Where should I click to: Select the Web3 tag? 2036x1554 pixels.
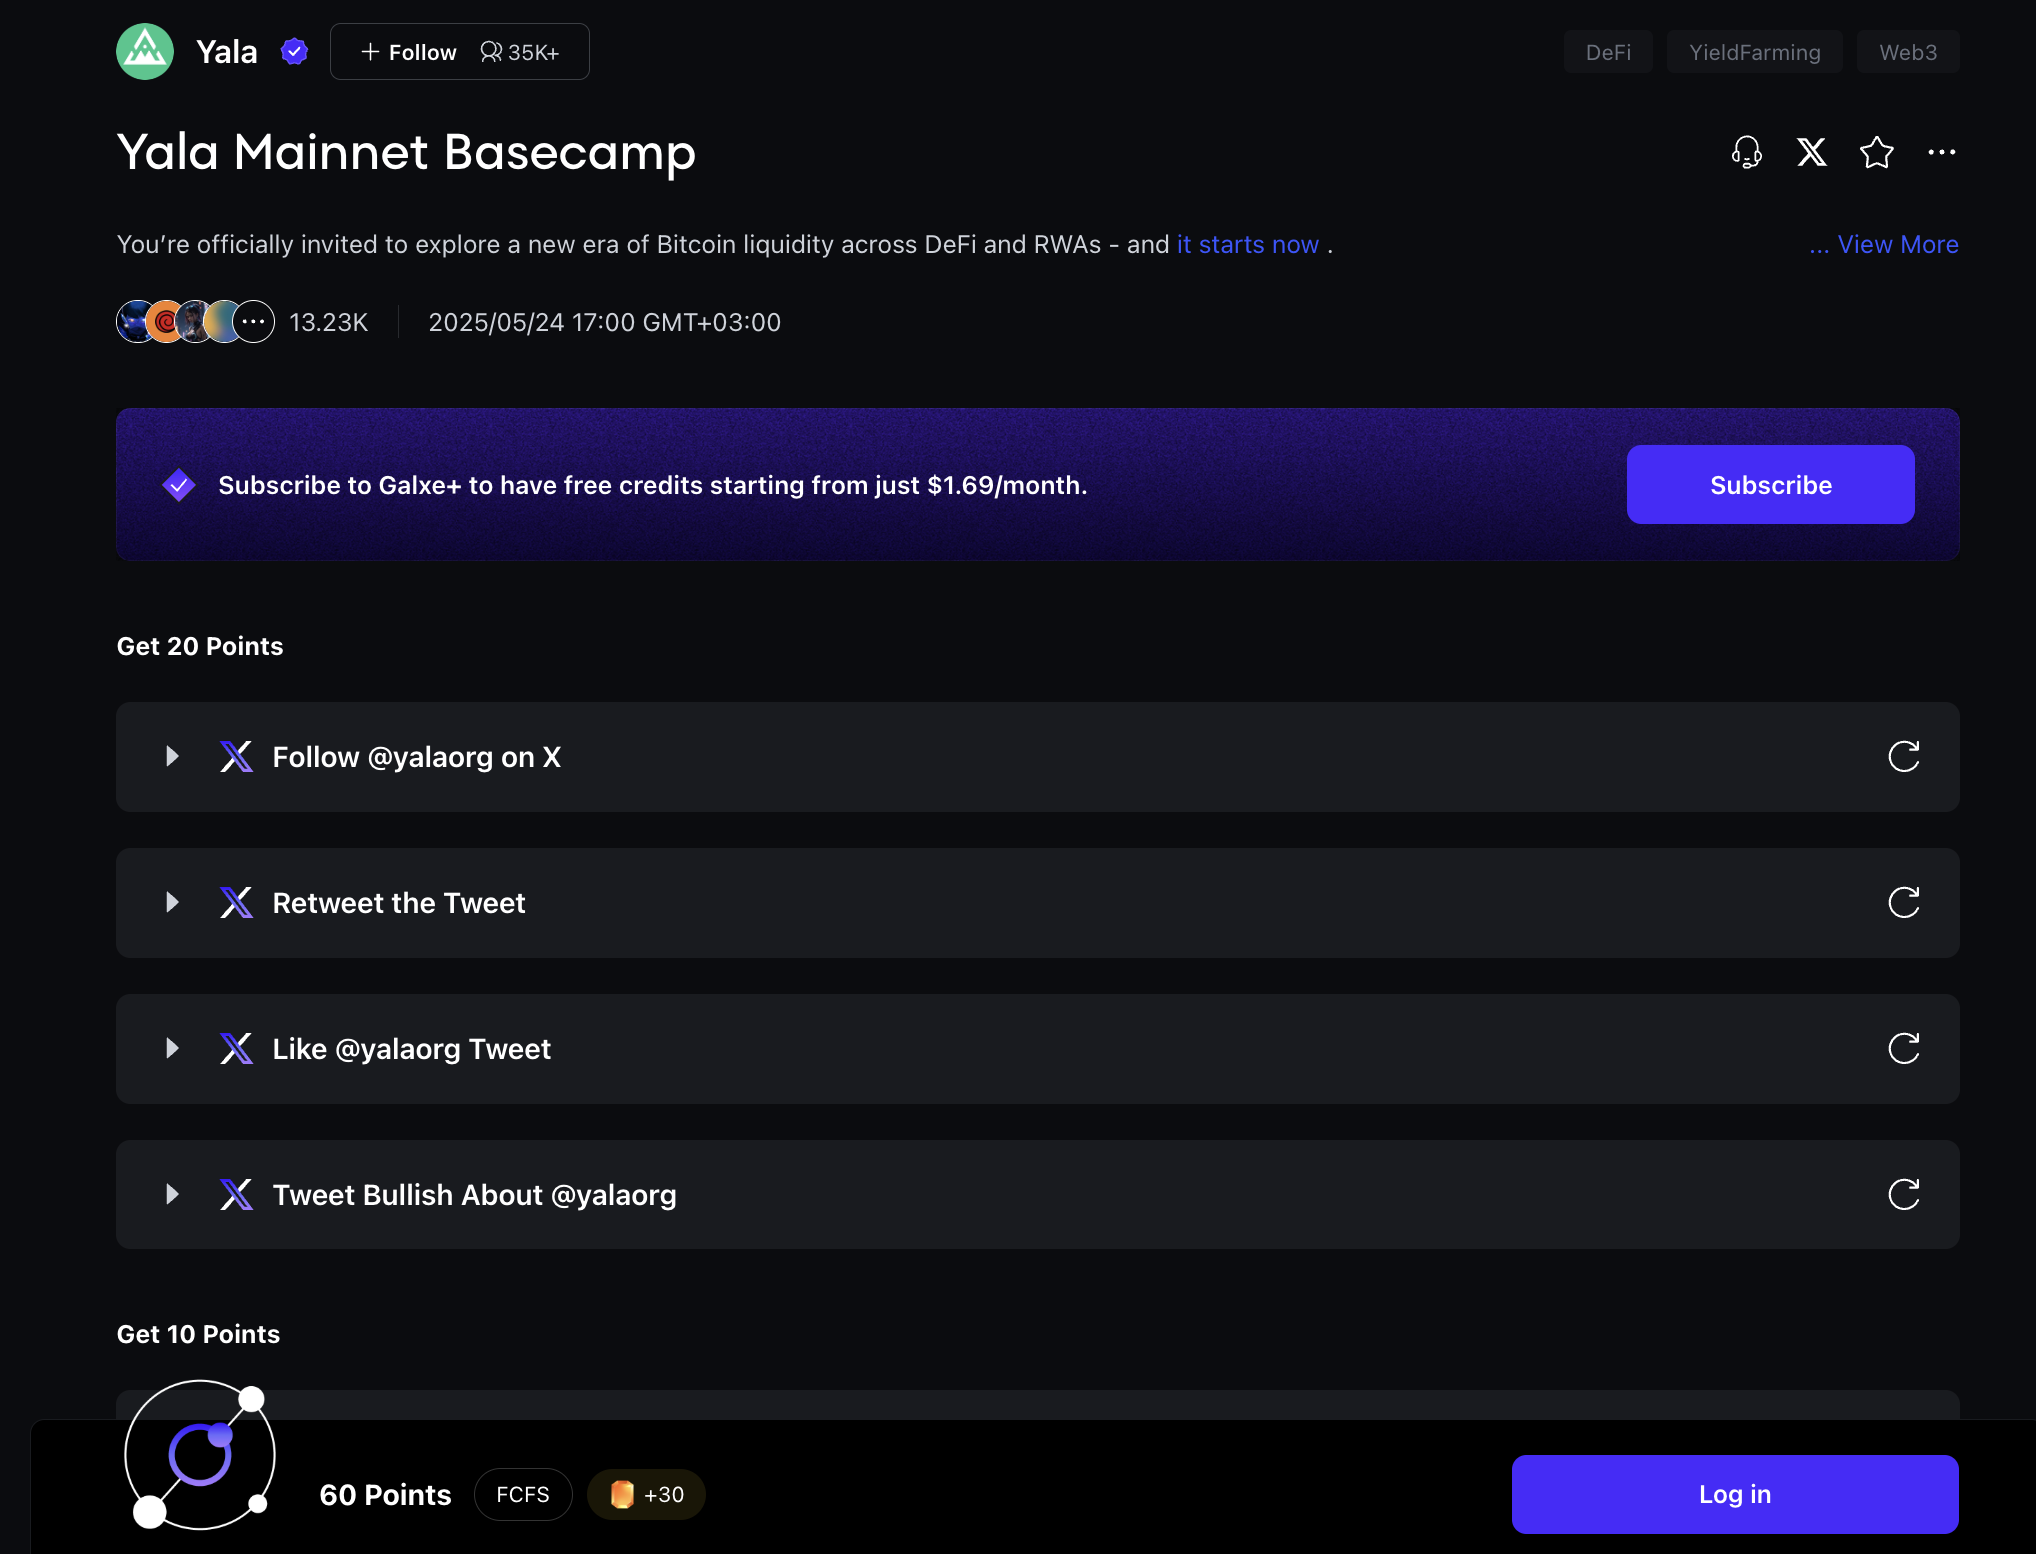click(x=1907, y=52)
